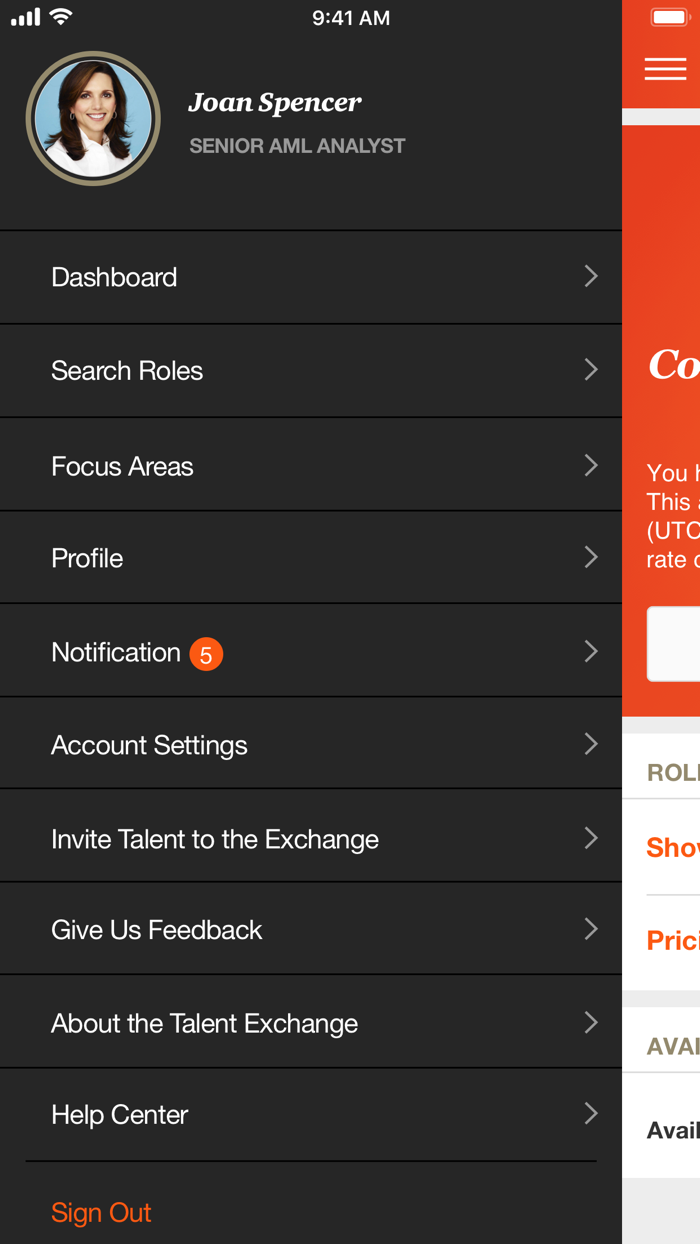
Task: Open the Notification screen
Action: point(117,652)
